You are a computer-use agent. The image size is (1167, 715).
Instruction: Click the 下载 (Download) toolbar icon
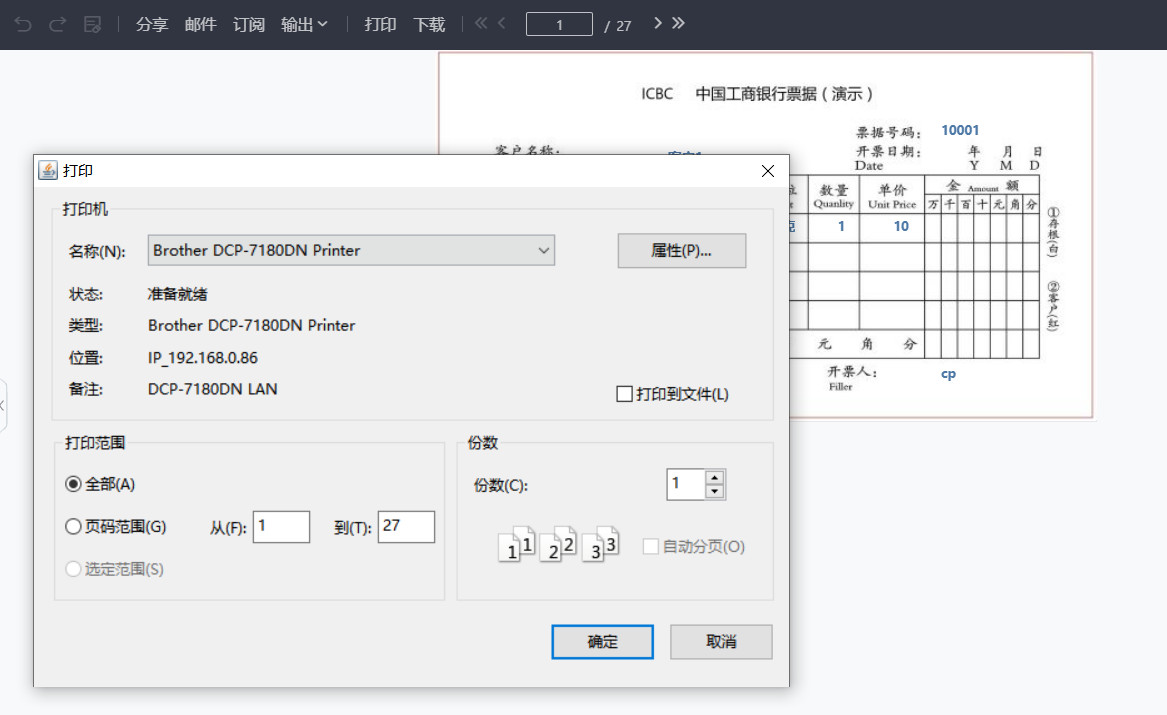click(x=429, y=24)
